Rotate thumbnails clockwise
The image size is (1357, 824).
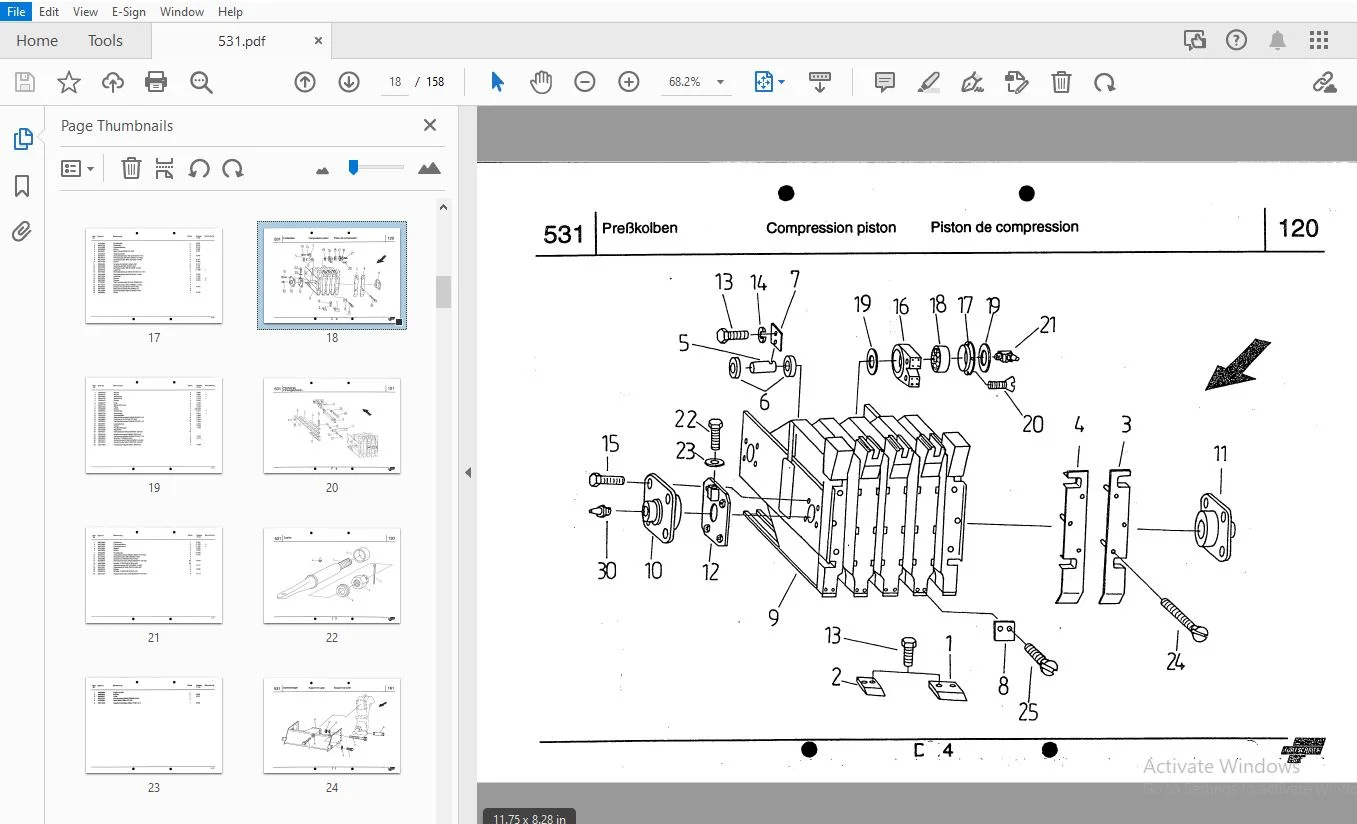pos(233,168)
